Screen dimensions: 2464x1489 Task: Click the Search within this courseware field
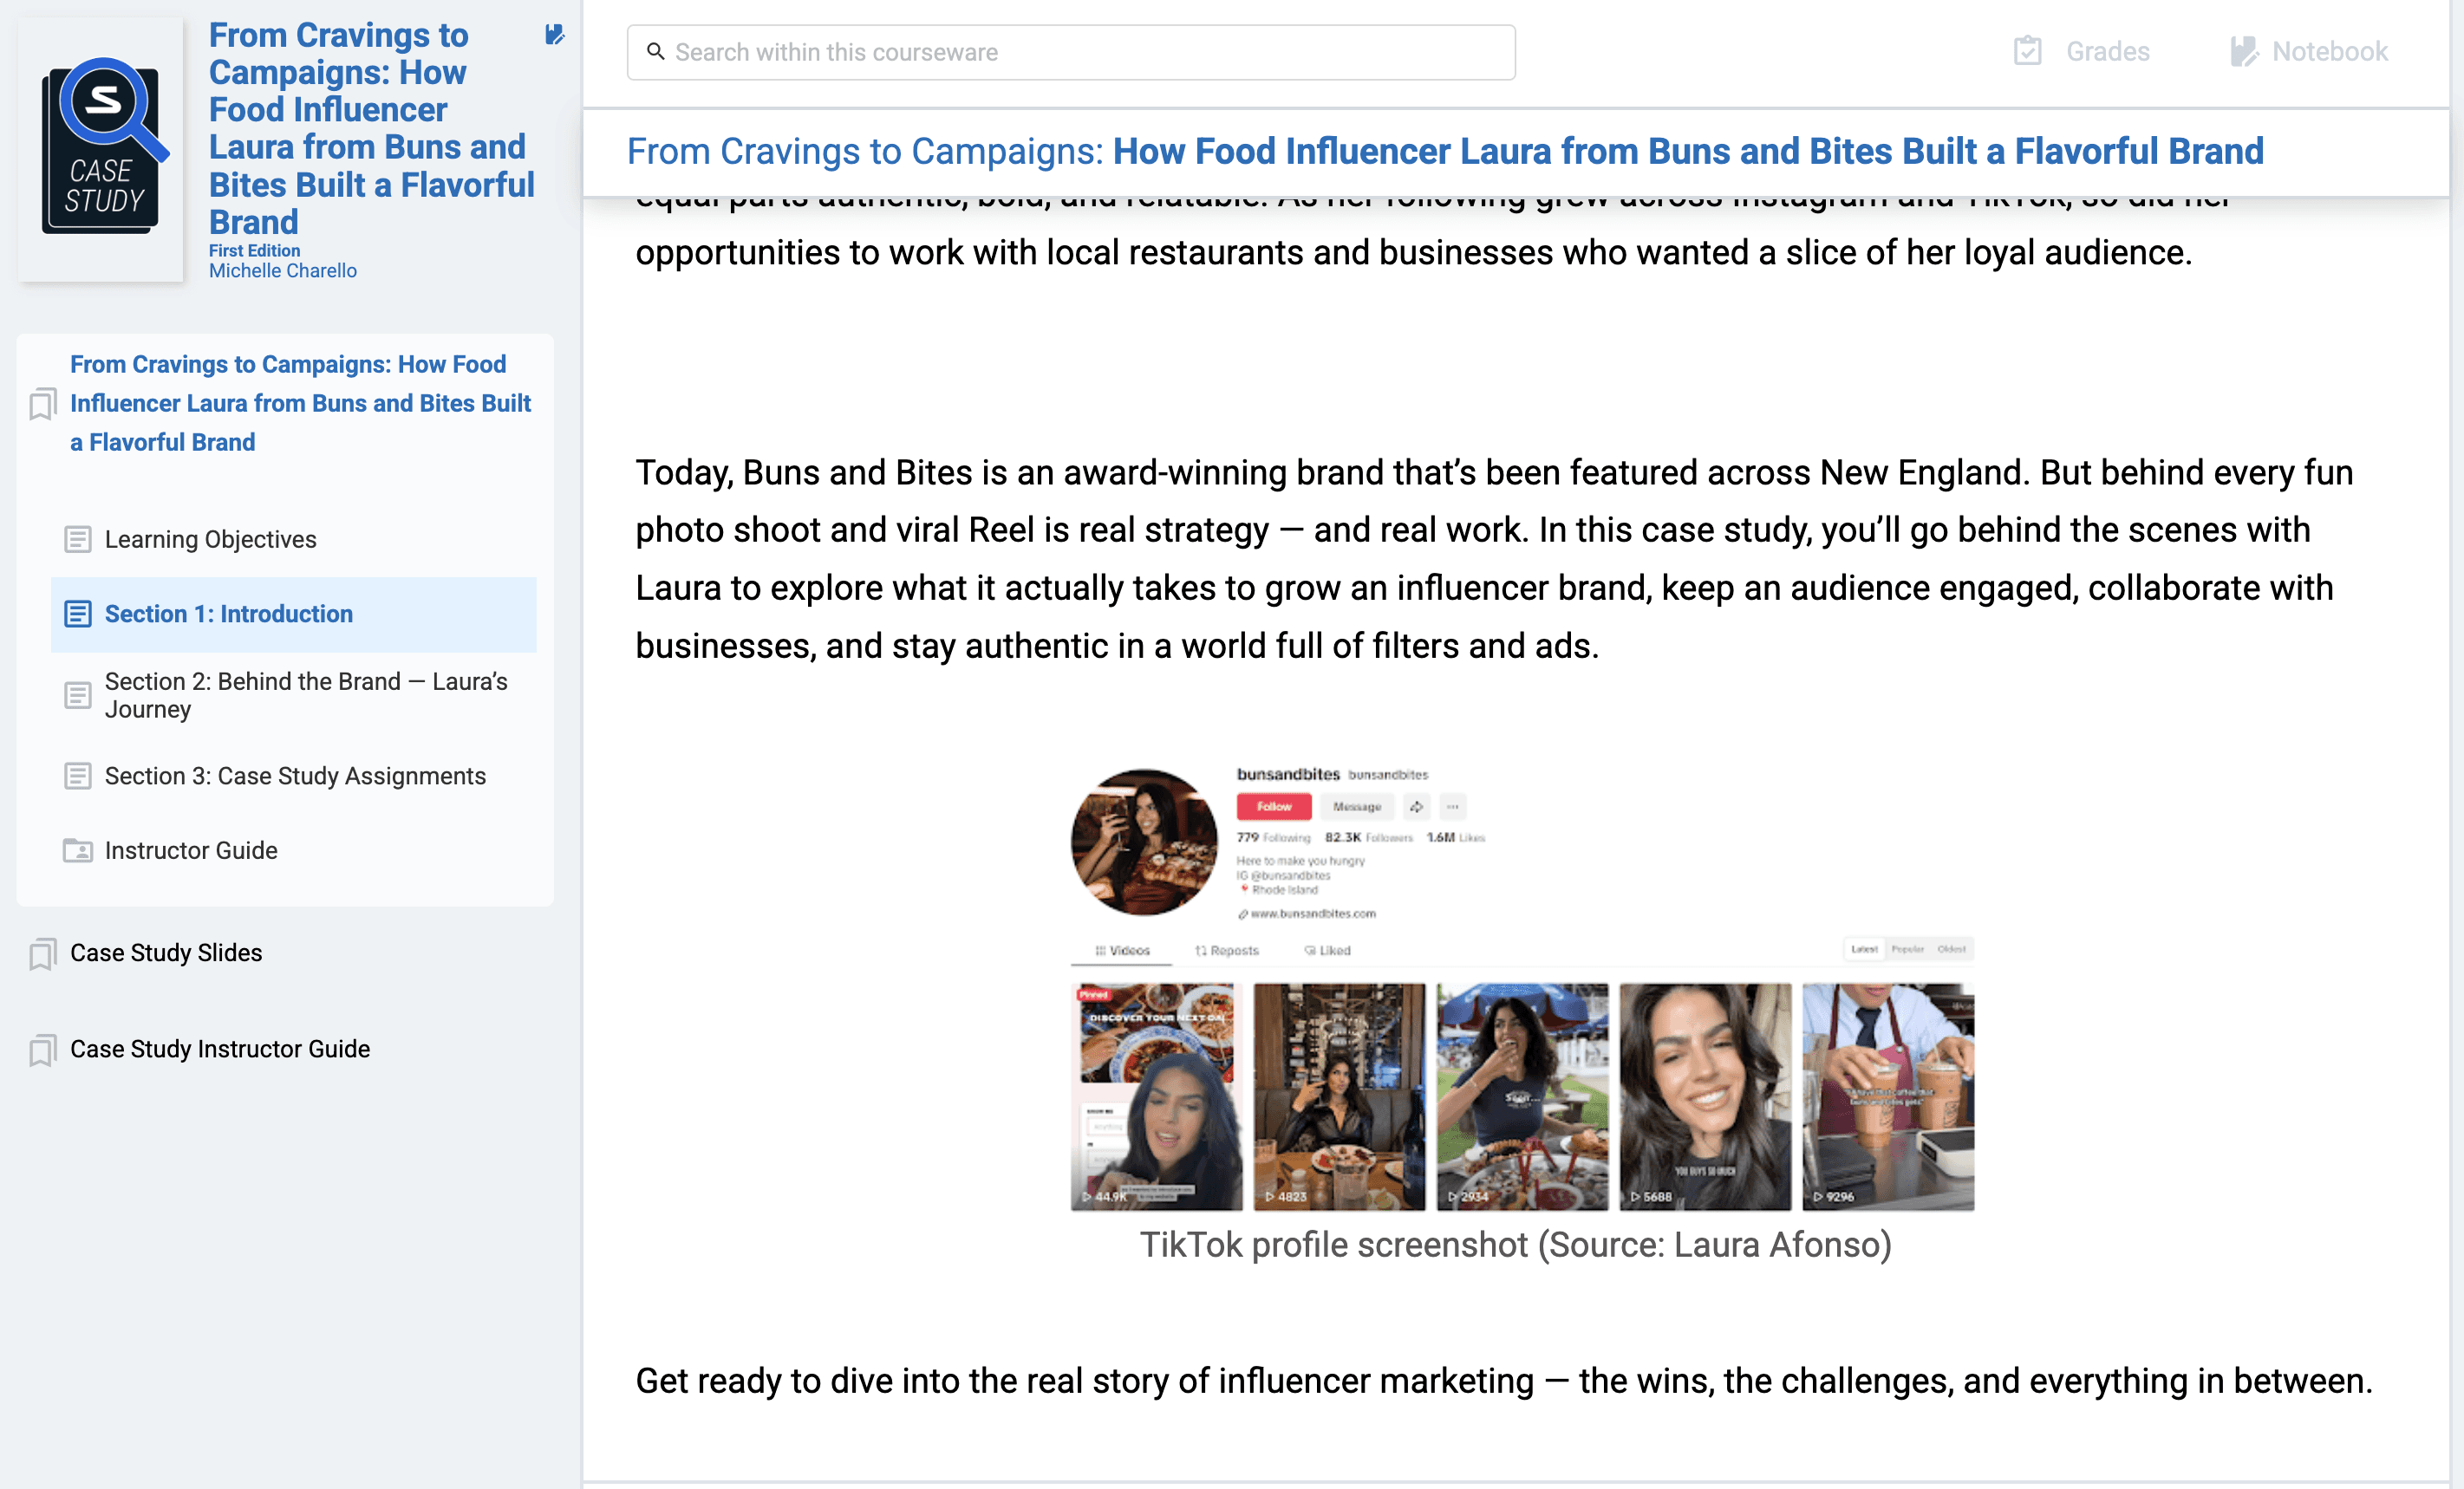(x=1085, y=52)
